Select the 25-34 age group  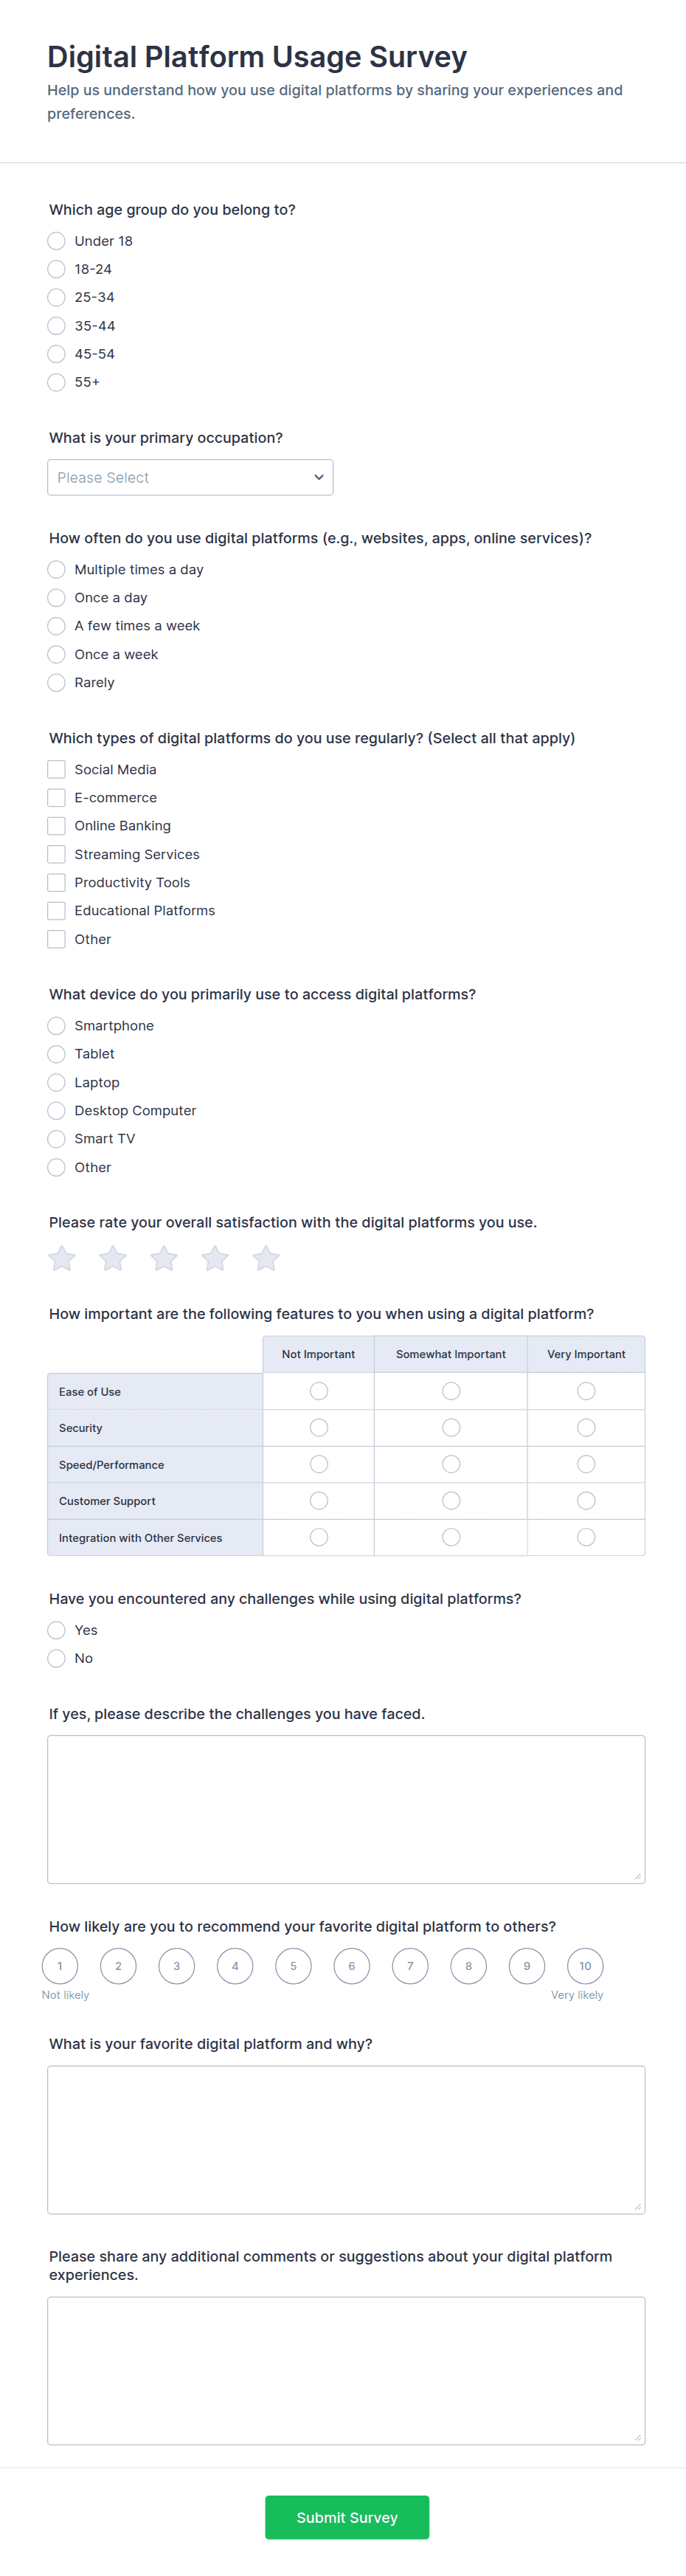[x=57, y=297]
